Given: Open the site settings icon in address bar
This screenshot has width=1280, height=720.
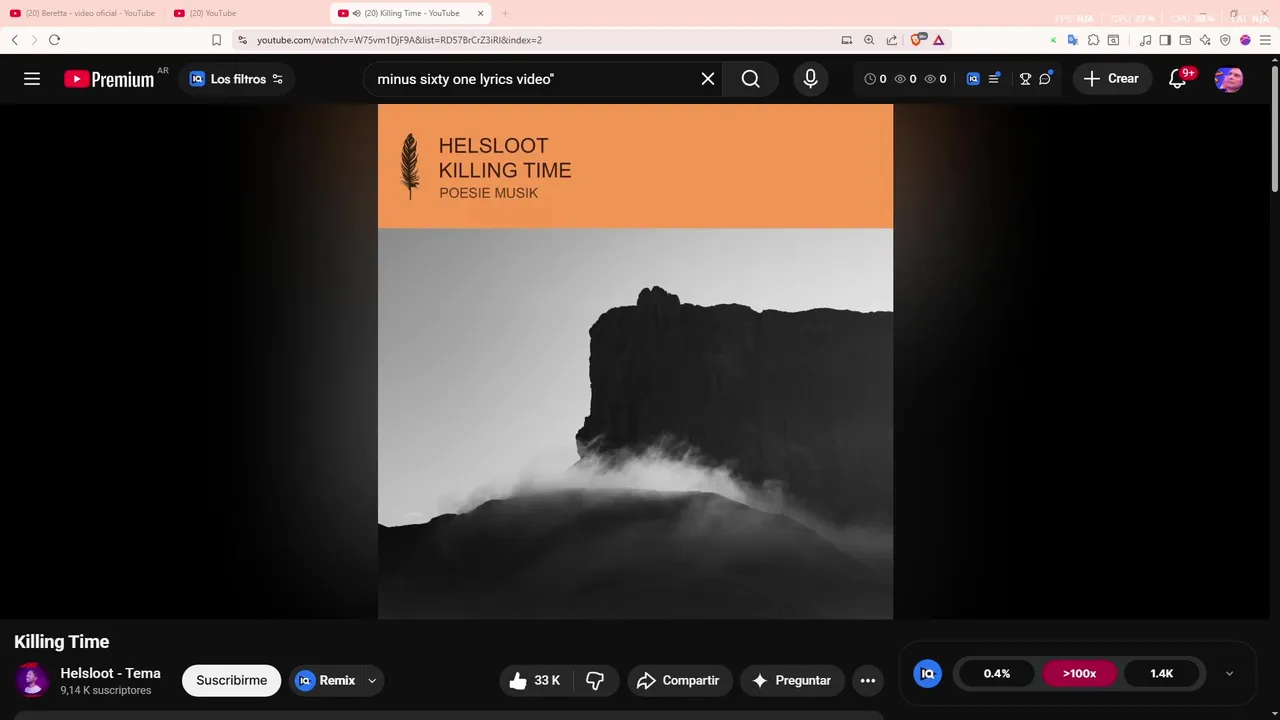Looking at the screenshot, I should [x=242, y=40].
